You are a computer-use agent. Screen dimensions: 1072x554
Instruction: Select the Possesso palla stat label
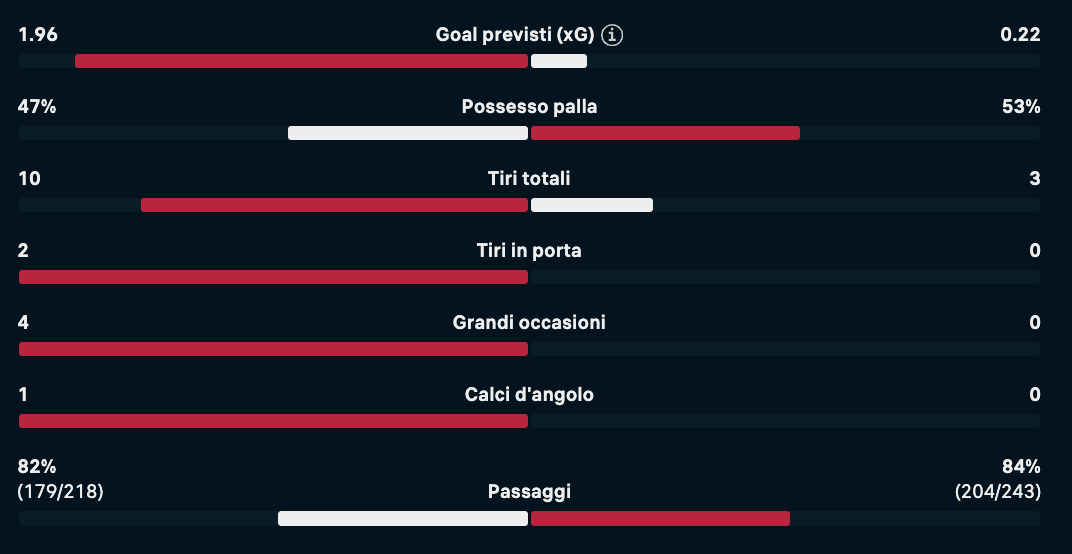coord(529,107)
